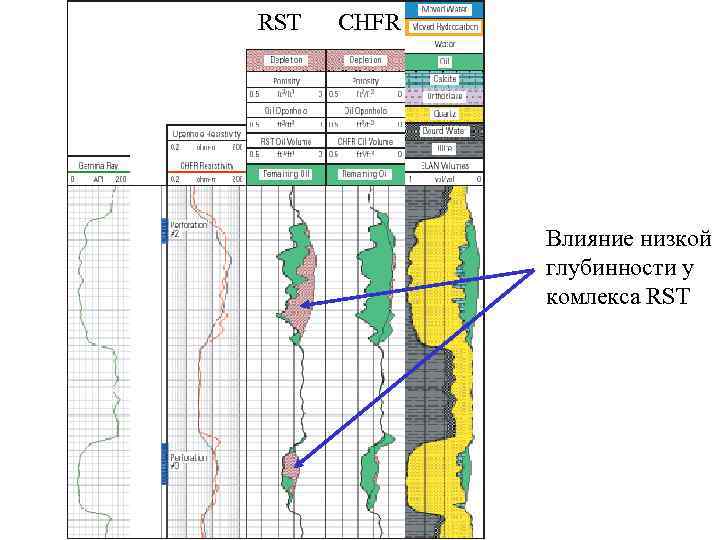
Task: Select the Orthoclase legend swatch
Action: click(x=444, y=96)
